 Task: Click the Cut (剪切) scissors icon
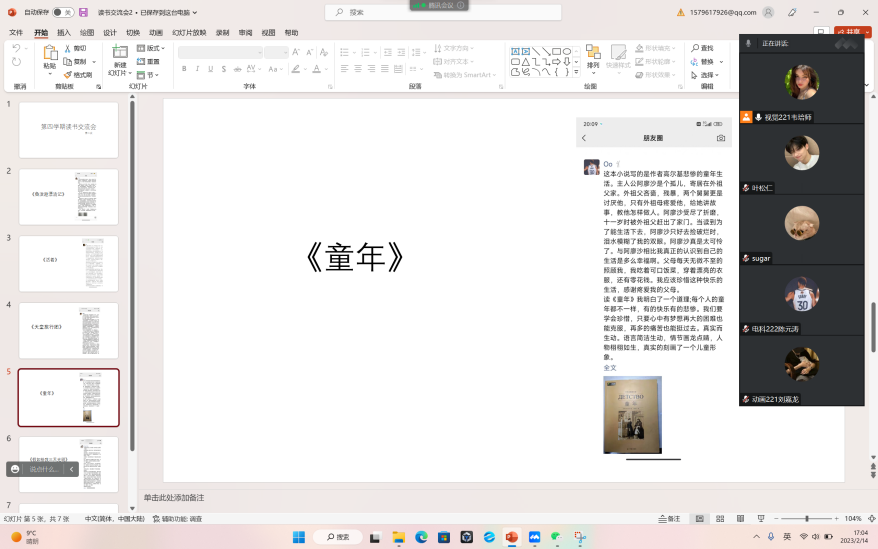pyautogui.click(x=67, y=48)
